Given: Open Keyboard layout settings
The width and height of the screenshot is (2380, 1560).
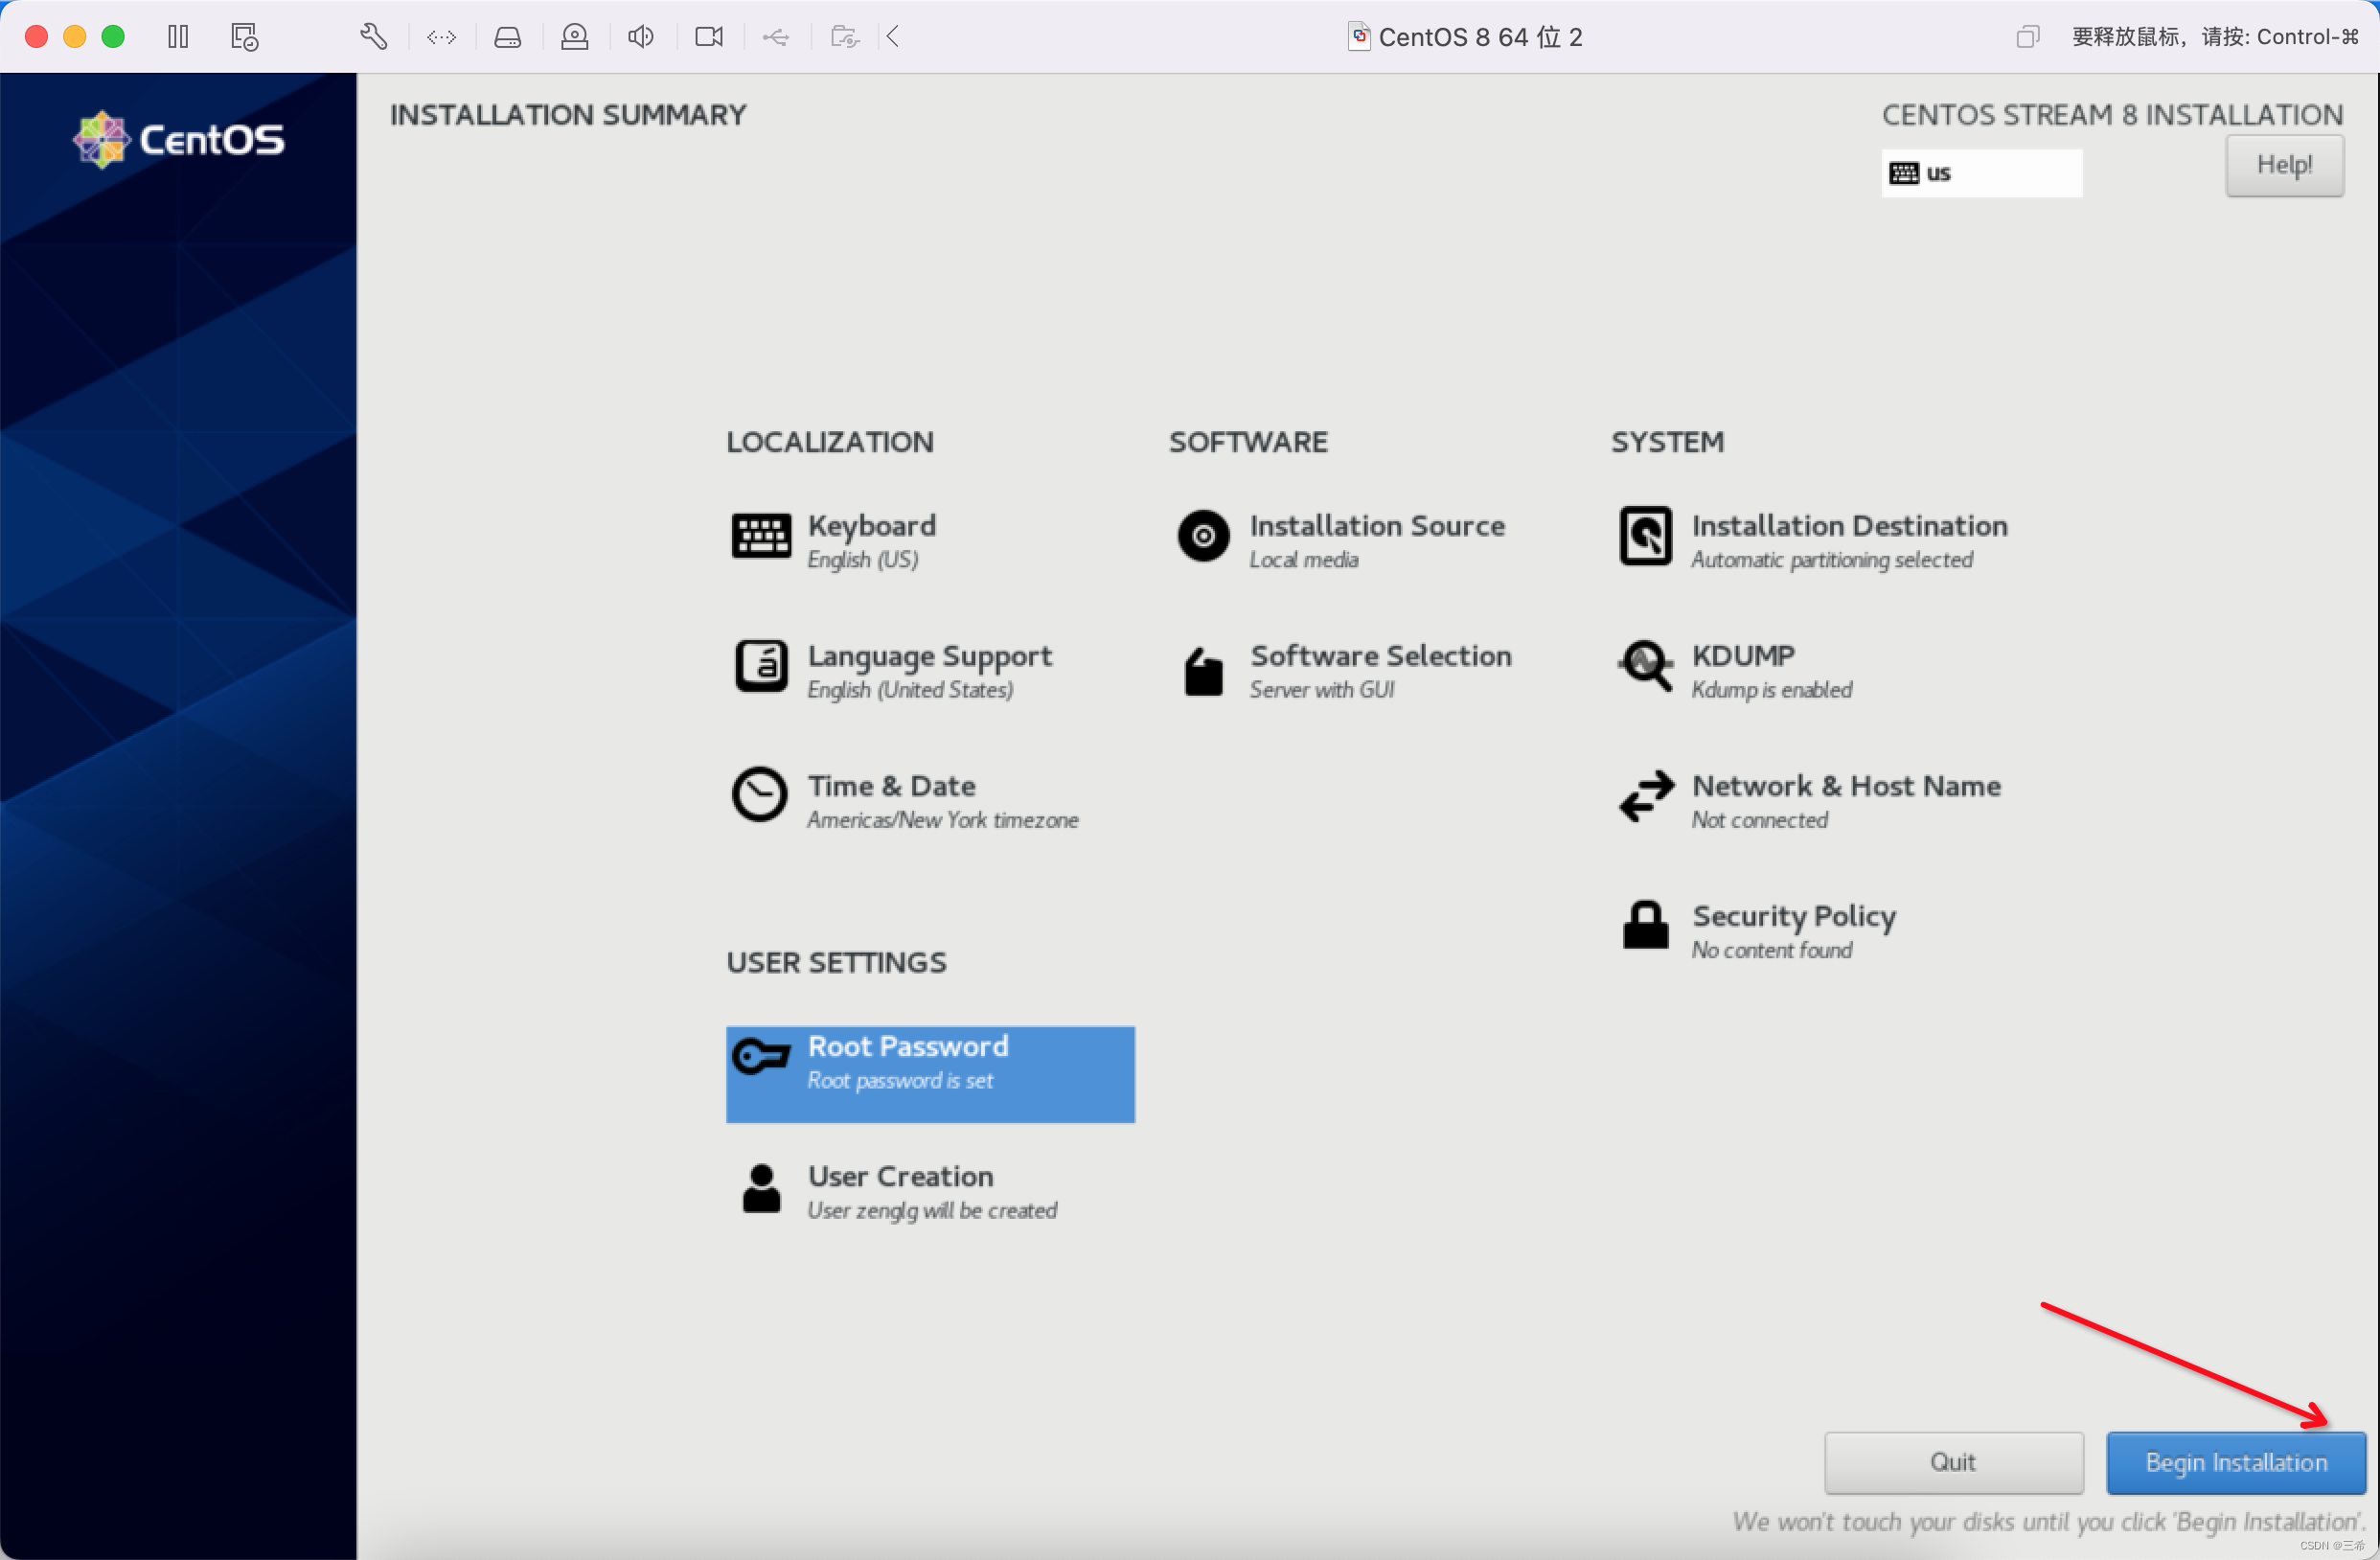Looking at the screenshot, I should (x=871, y=540).
